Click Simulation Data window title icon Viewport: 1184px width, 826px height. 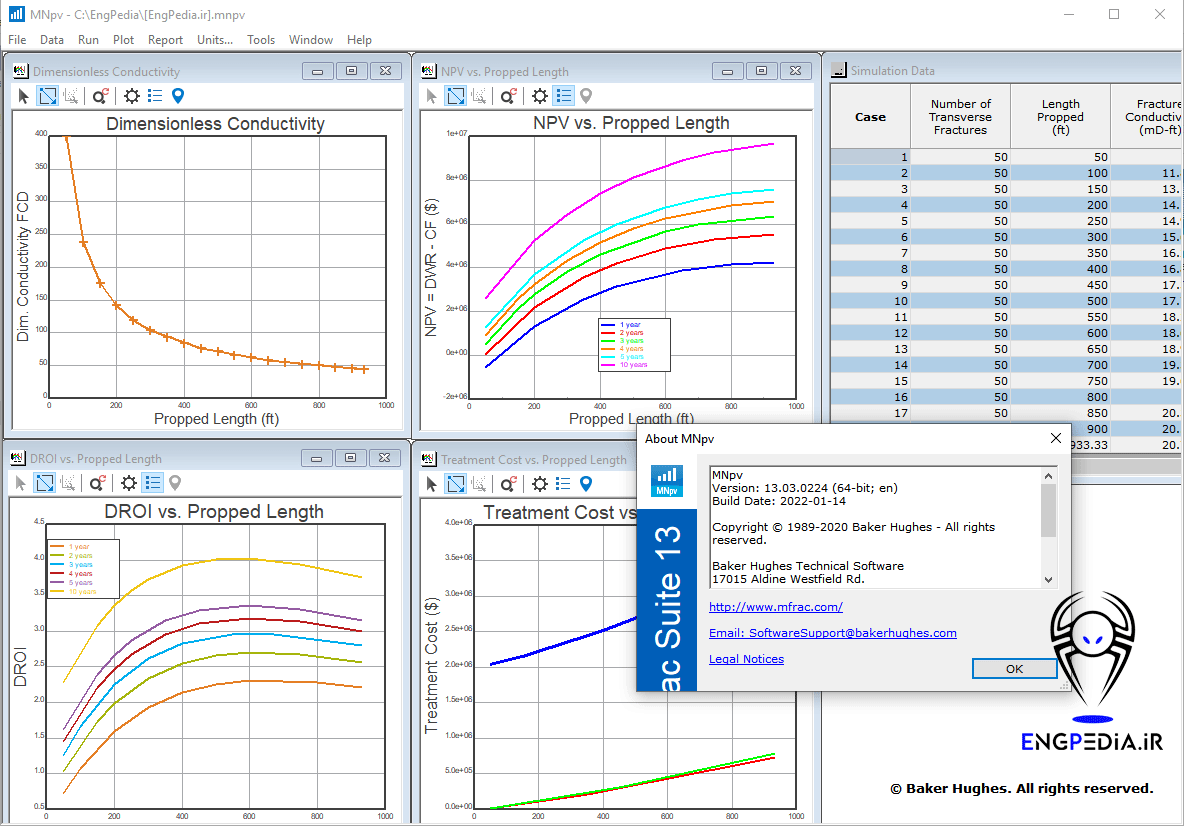coord(838,70)
